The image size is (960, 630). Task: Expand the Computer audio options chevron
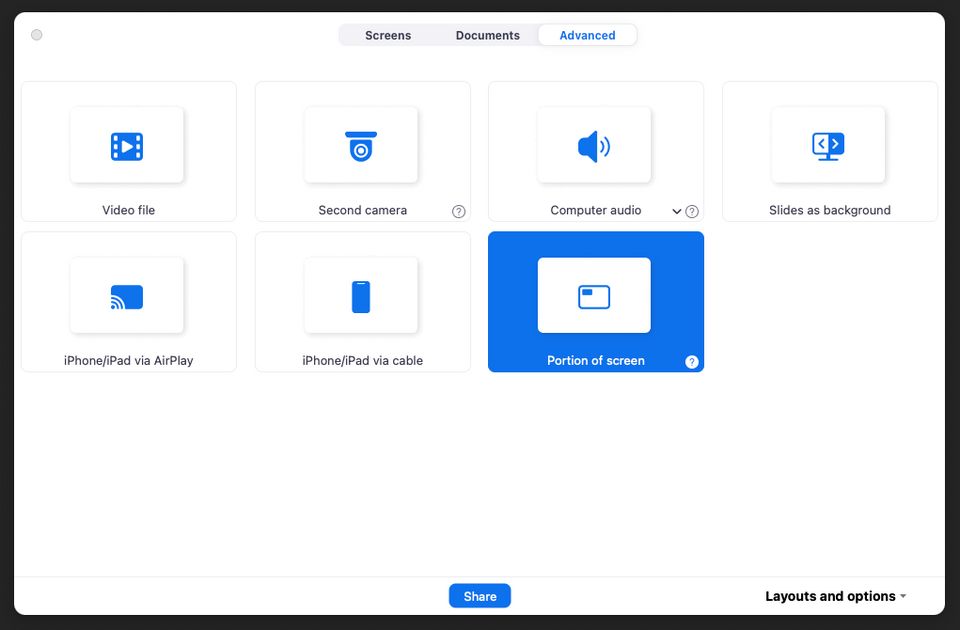(676, 211)
